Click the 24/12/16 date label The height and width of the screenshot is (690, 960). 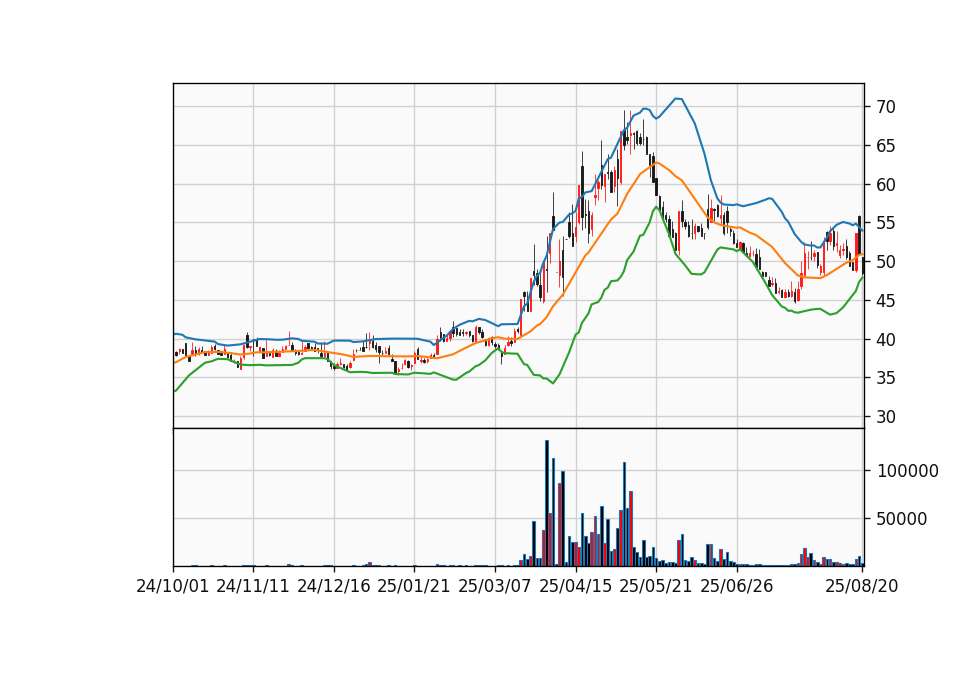coord(334,586)
